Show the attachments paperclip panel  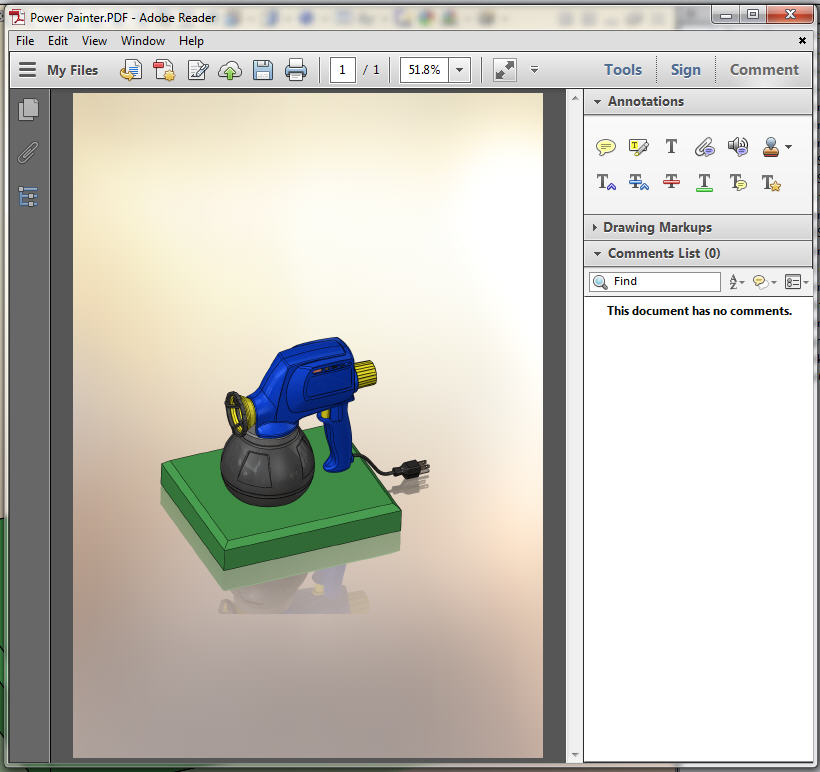coord(28,153)
